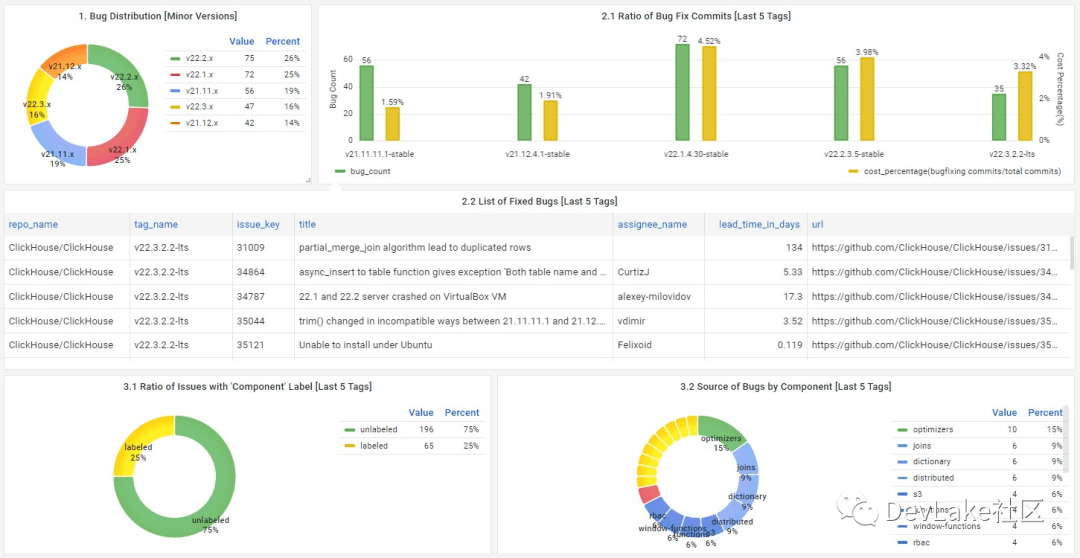Sort the 3.1 panel legend by Percent
The height and width of the screenshot is (558, 1080).
point(461,413)
